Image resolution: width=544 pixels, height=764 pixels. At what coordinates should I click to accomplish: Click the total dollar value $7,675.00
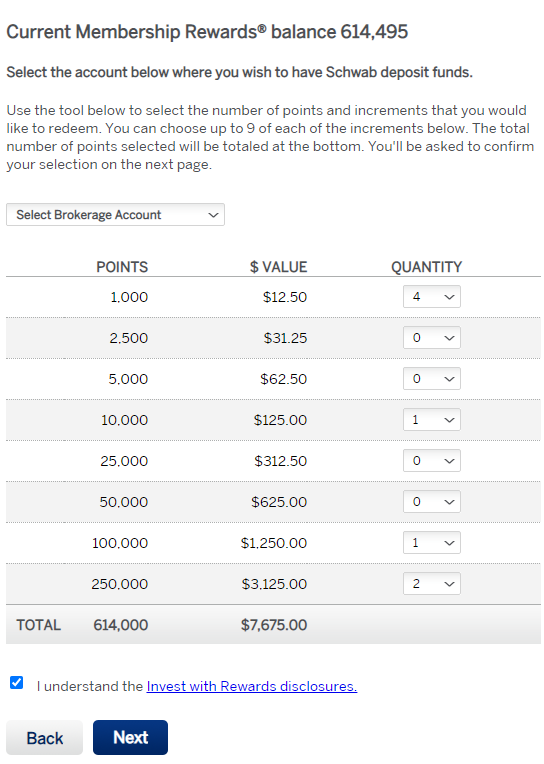click(274, 625)
